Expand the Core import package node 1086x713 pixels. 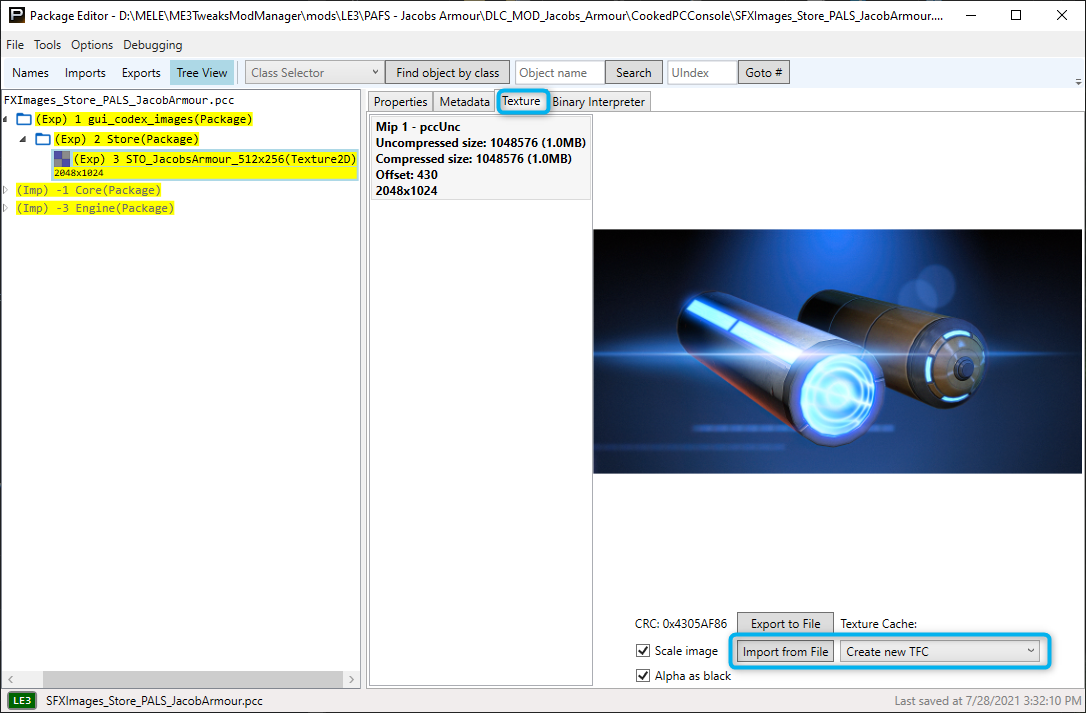(6, 190)
